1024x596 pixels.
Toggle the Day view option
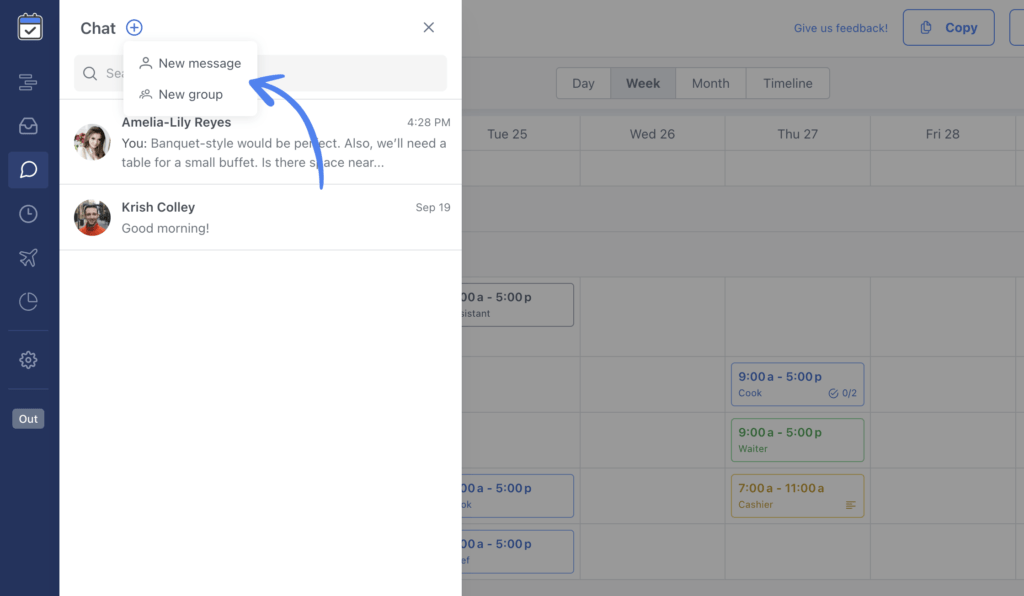(x=583, y=83)
